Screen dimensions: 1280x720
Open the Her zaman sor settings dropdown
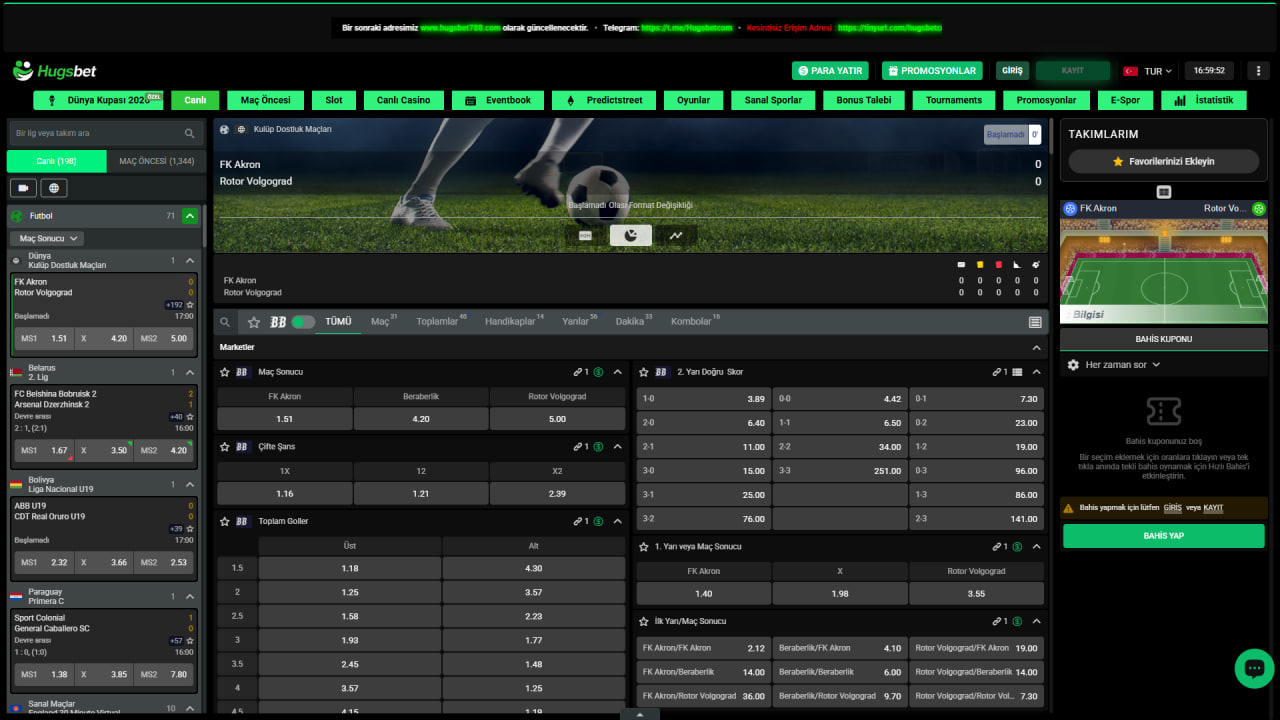click(x=1115, y=365)
